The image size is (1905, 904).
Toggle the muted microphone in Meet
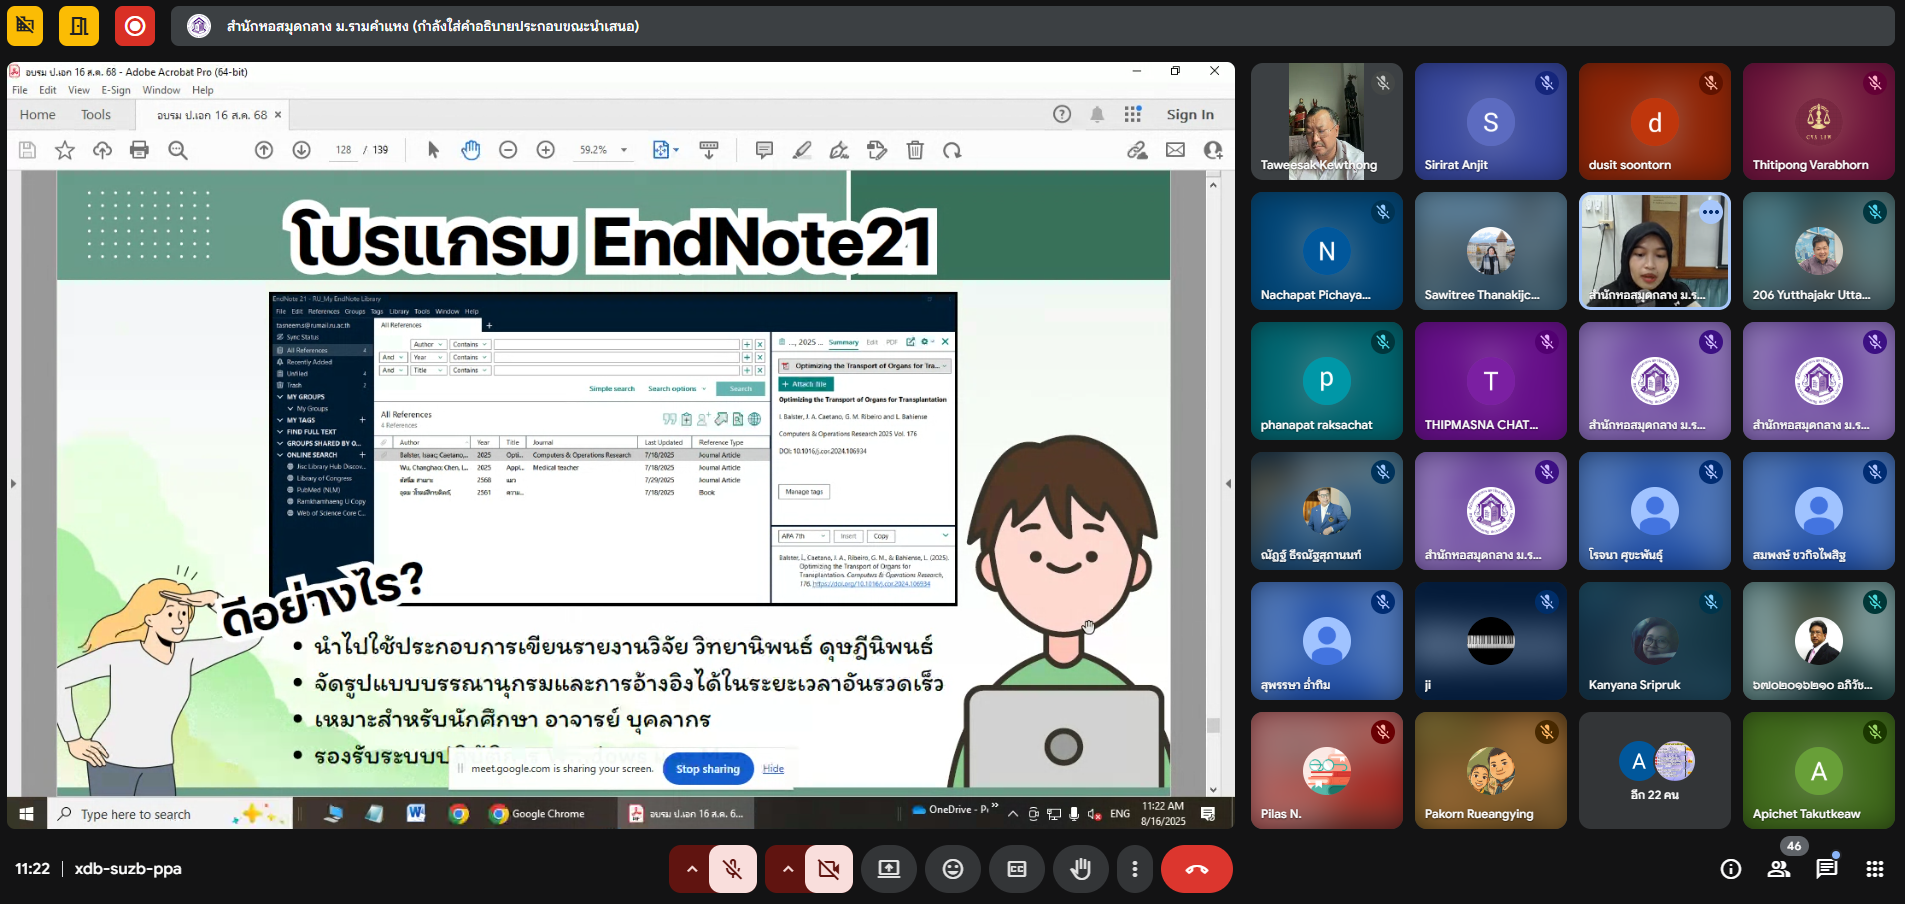[733, 869]
